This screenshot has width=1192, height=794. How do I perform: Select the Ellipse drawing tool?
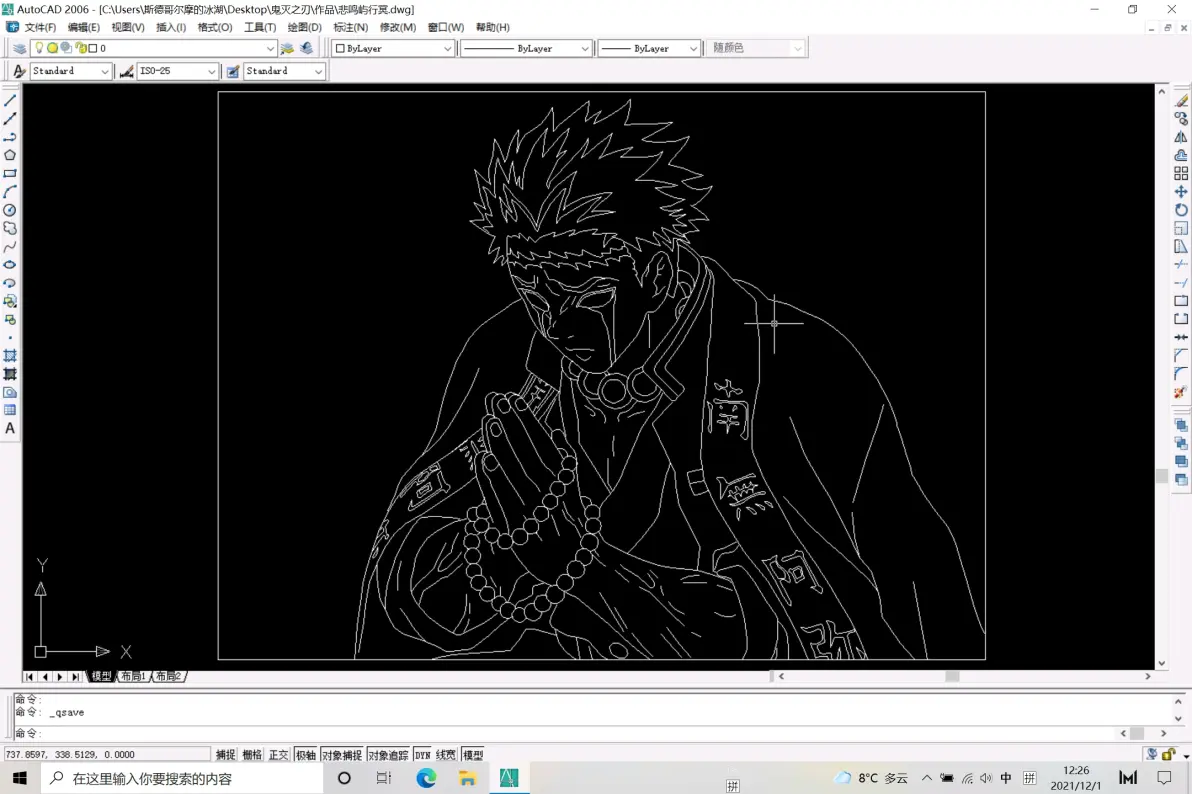pyautogui.click(x=10, y=265)
